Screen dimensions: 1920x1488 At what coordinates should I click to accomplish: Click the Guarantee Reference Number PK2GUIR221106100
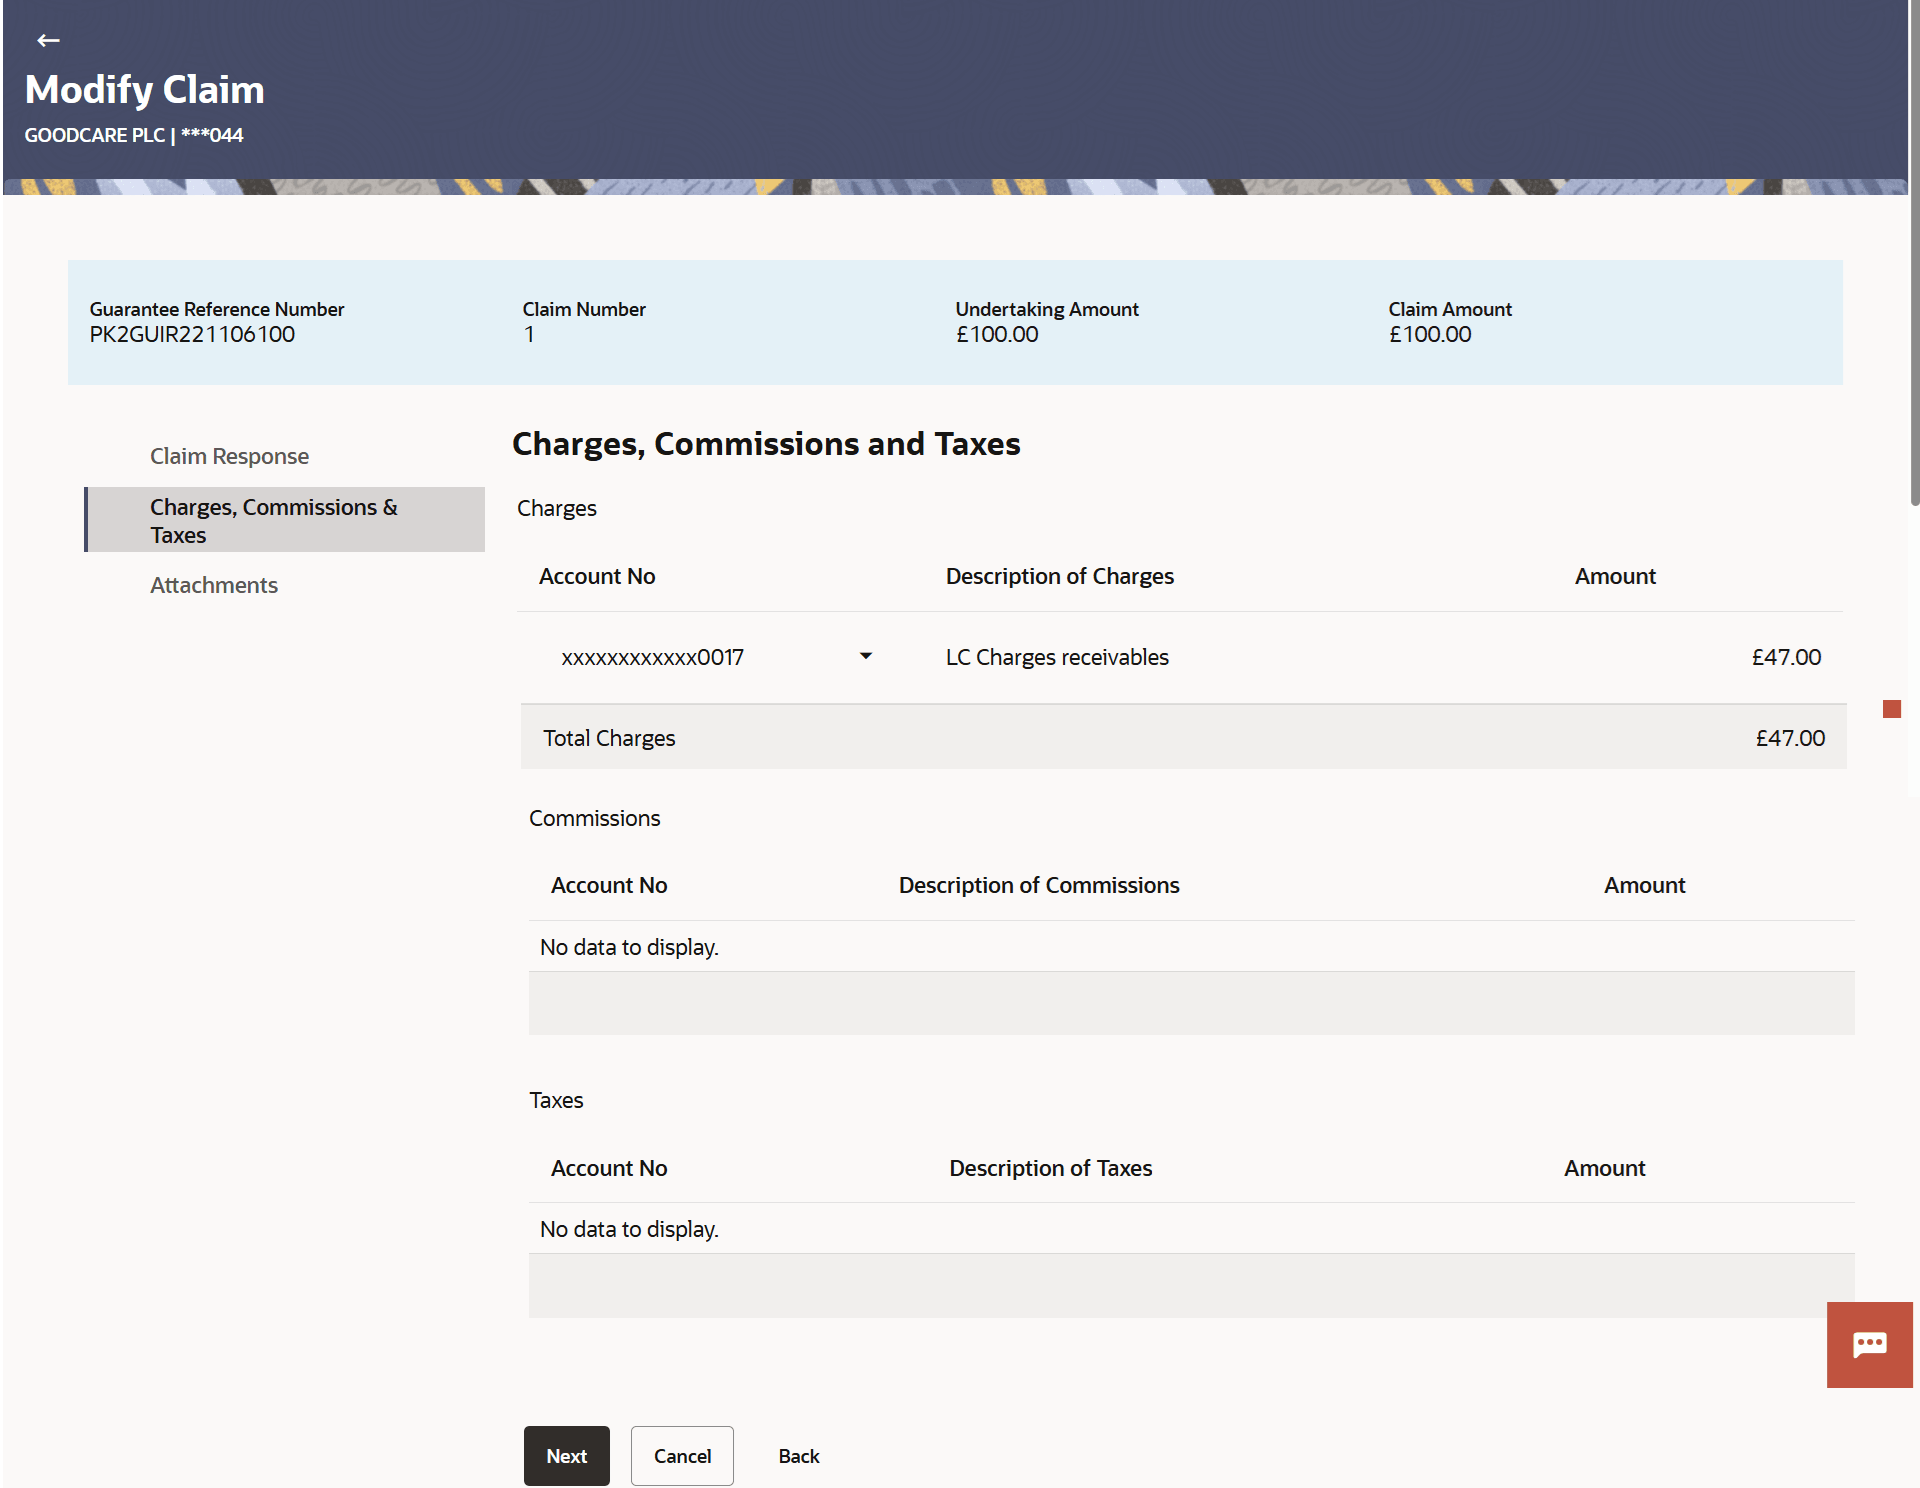coord(192,335)
